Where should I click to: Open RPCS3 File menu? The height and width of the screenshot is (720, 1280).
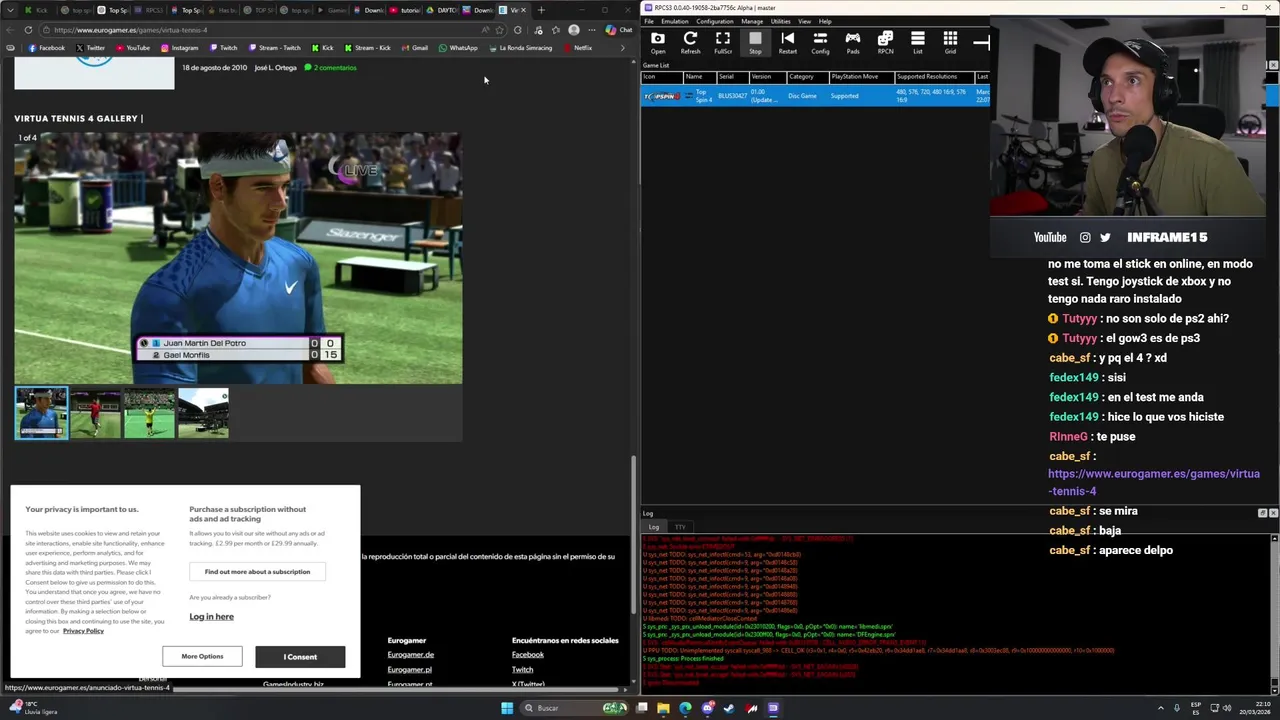pos(649,21)
